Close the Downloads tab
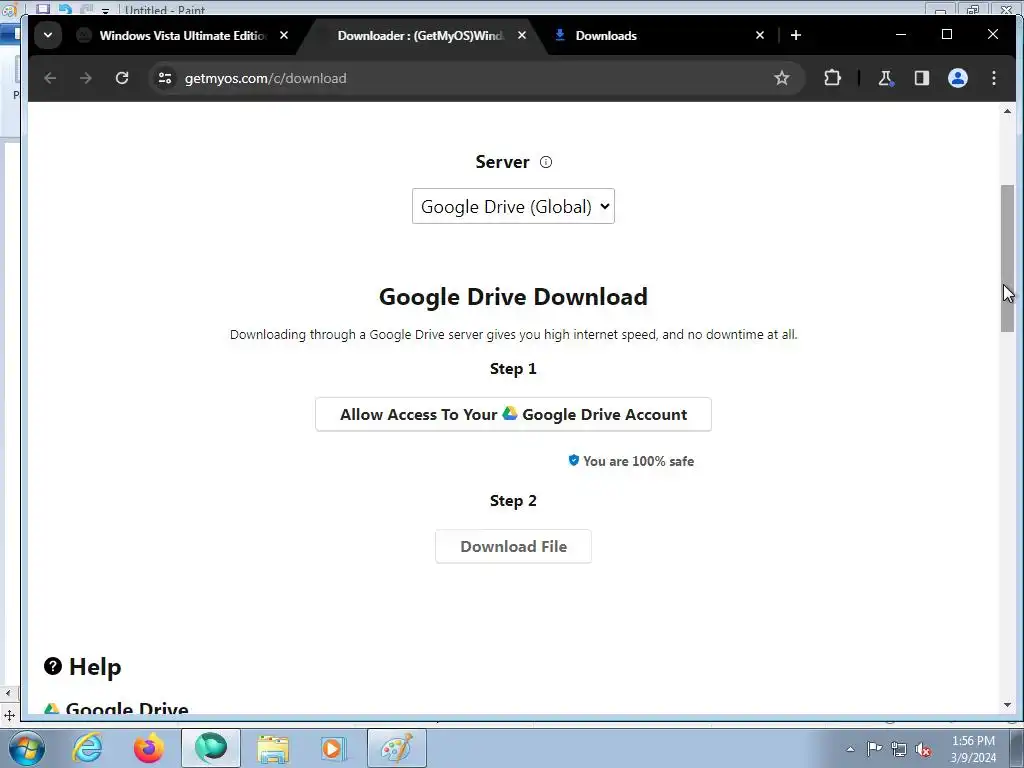 (x=760, y=35)
